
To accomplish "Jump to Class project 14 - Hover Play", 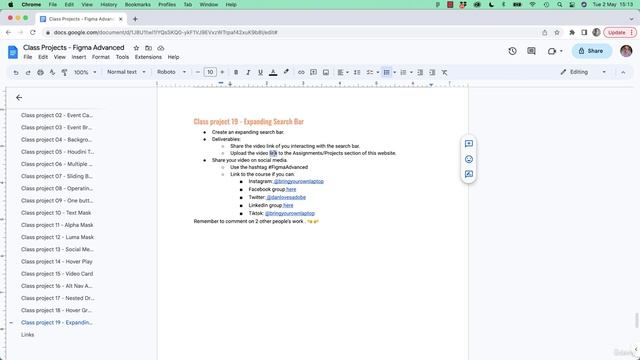I will pyautogui.click(x=57, y=262).
